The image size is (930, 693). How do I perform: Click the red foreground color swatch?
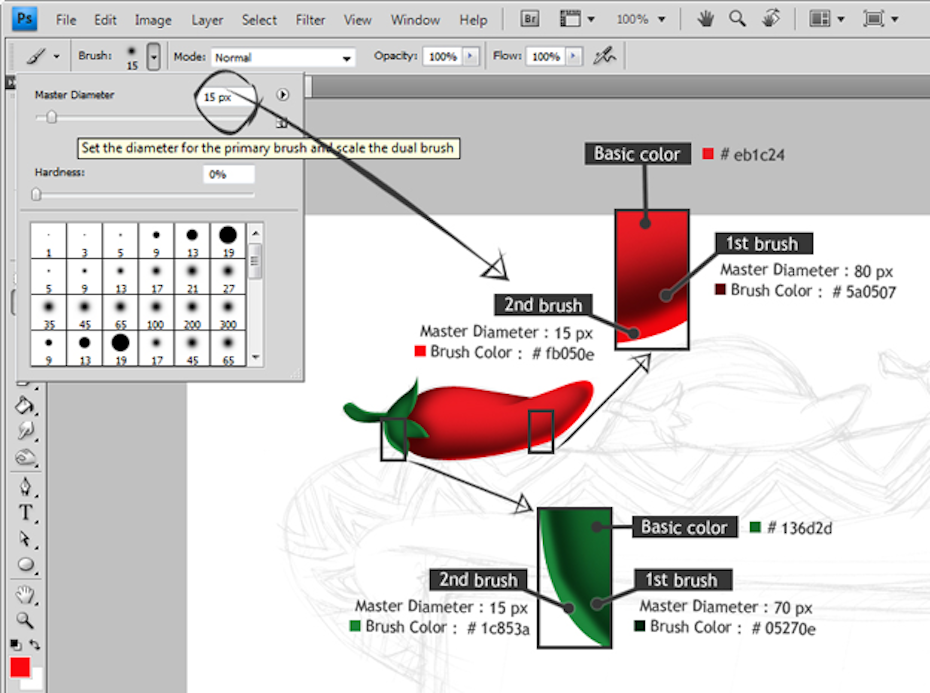coord(20,667)
